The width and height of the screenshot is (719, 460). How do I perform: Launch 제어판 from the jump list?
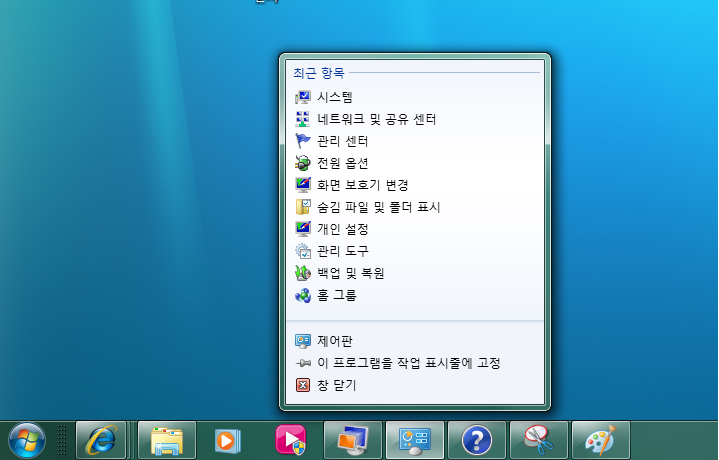pos(415,341)
